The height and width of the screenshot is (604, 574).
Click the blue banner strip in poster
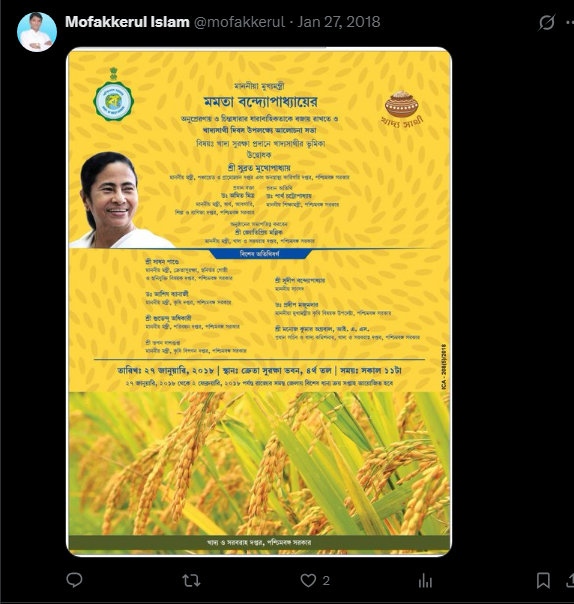click(x=259, y=253)
